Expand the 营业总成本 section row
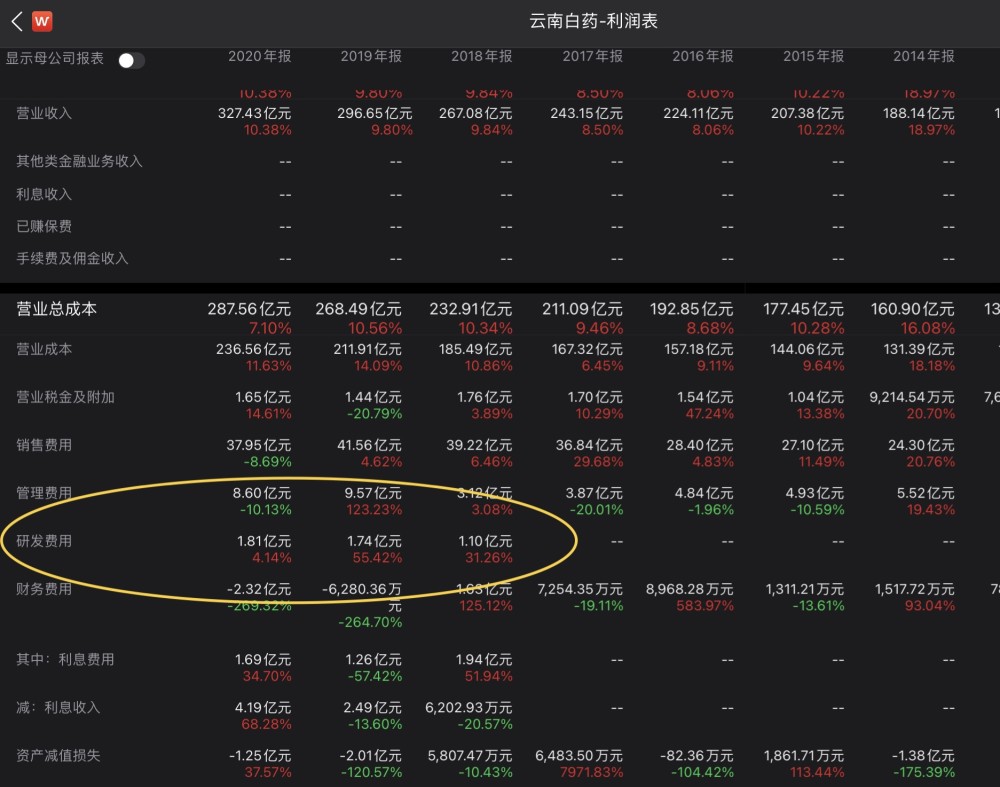The image size is (1000, 787). pyautogui.click(x=57, y=310)
